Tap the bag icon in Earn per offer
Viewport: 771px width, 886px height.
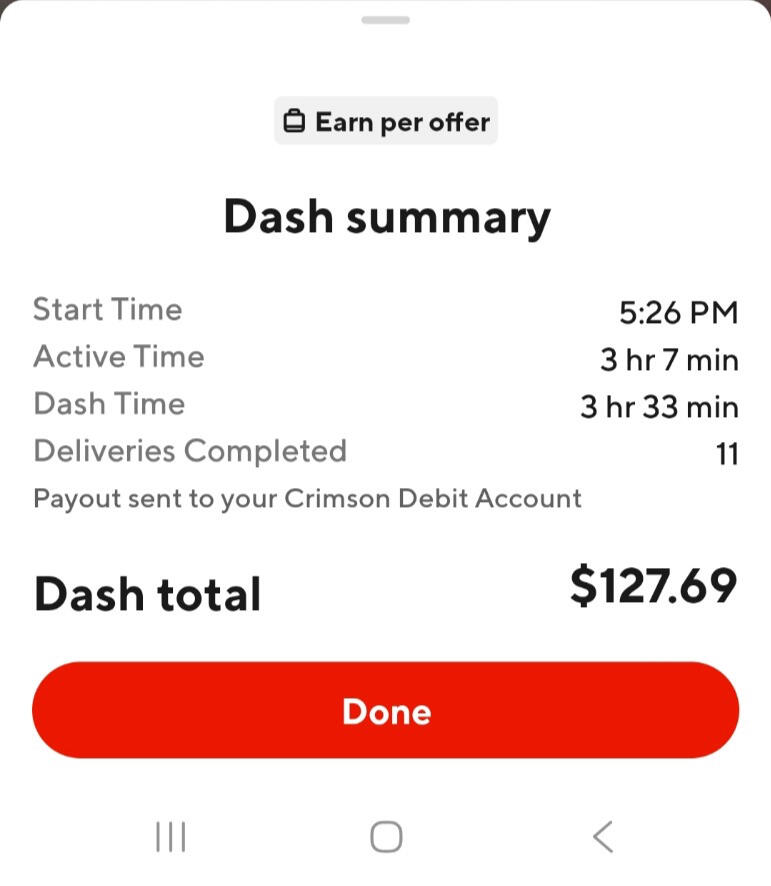point(294,121)
